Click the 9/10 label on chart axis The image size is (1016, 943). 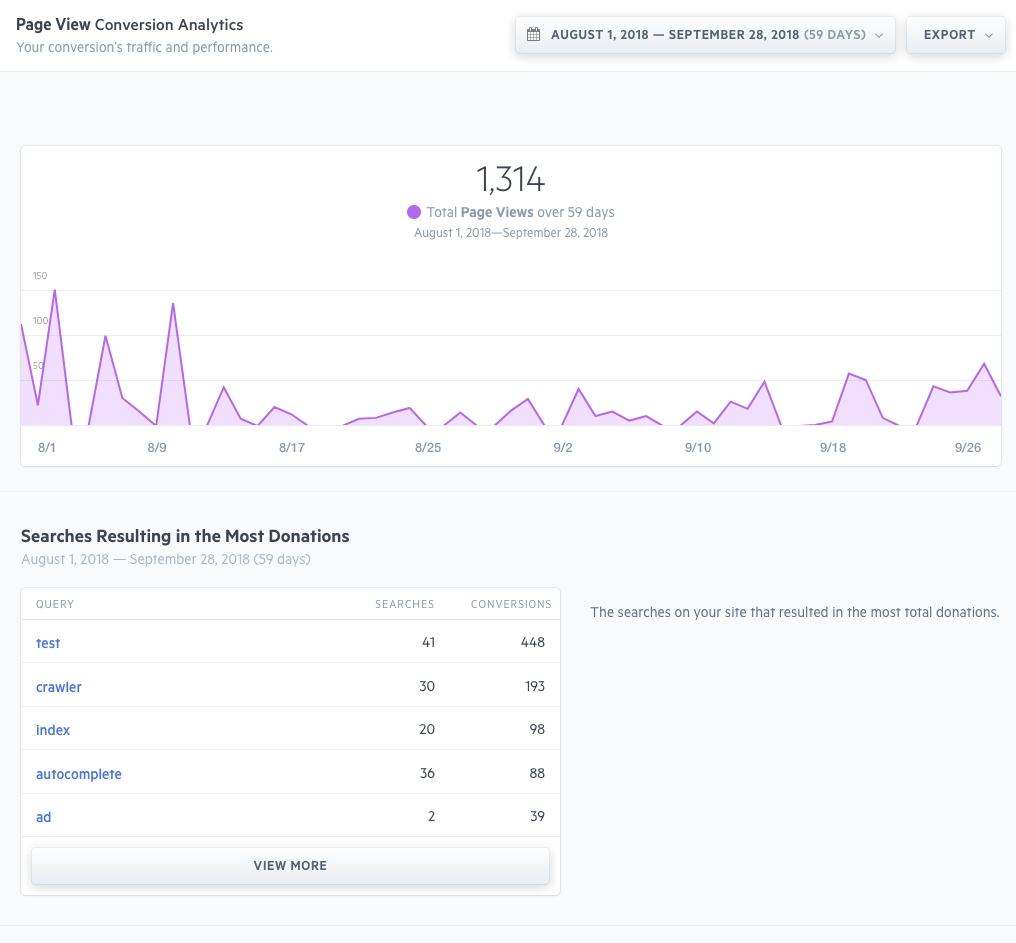click(698, 447)
